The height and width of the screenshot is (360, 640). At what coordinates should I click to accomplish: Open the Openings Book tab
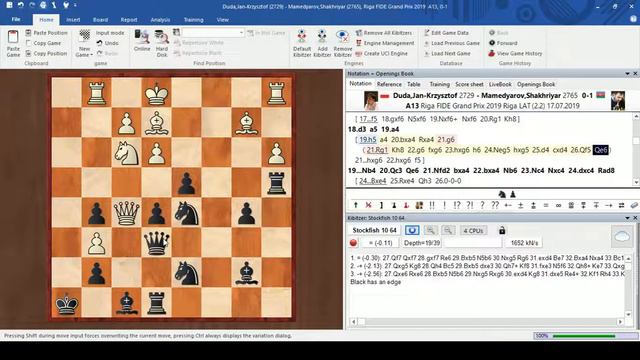pyautogui.click(x=536, y=84)
